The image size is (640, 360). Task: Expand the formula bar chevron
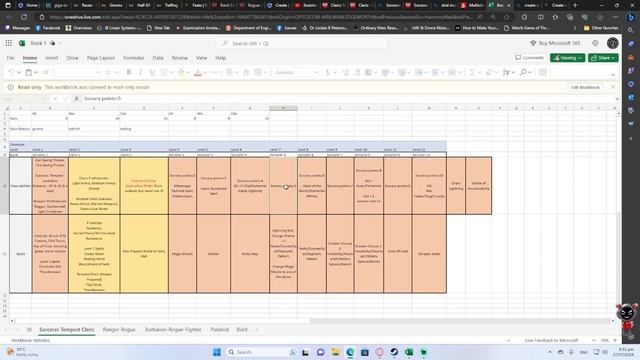(617, 99)
